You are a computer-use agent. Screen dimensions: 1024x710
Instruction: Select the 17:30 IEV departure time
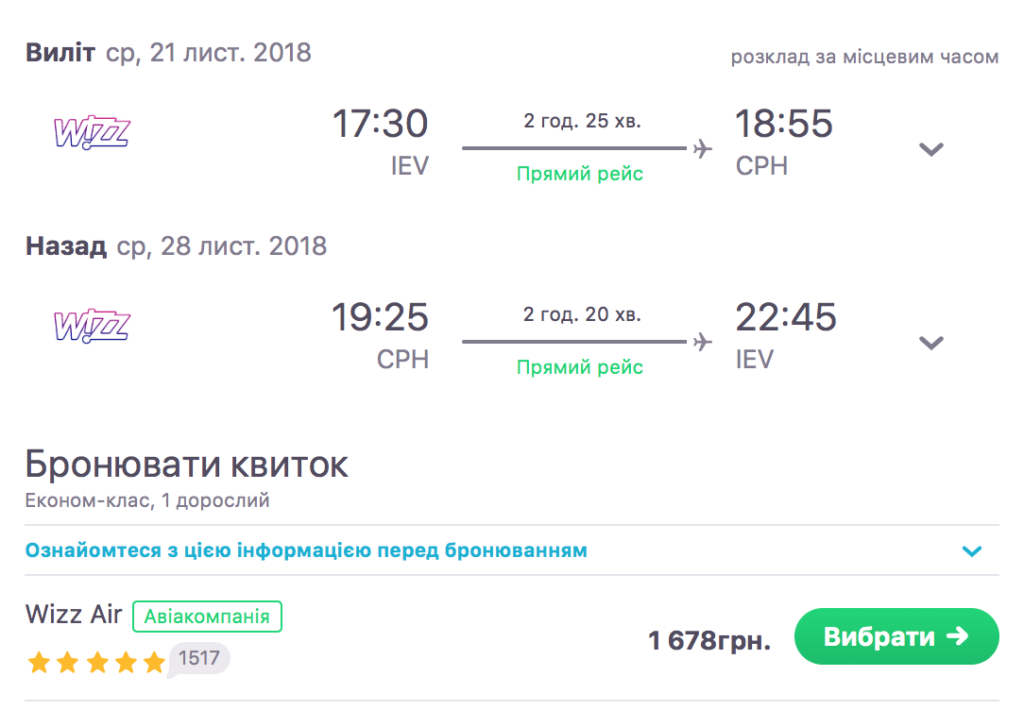point(380,124)
